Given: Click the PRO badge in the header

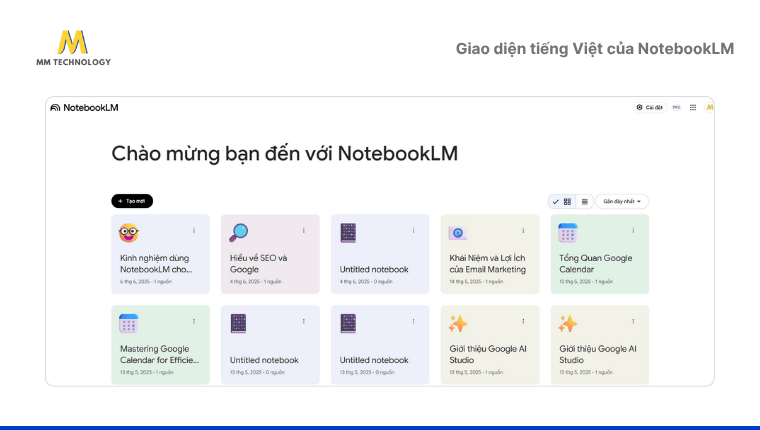Looking at the screenshot, I should click(x=677, y=107).
